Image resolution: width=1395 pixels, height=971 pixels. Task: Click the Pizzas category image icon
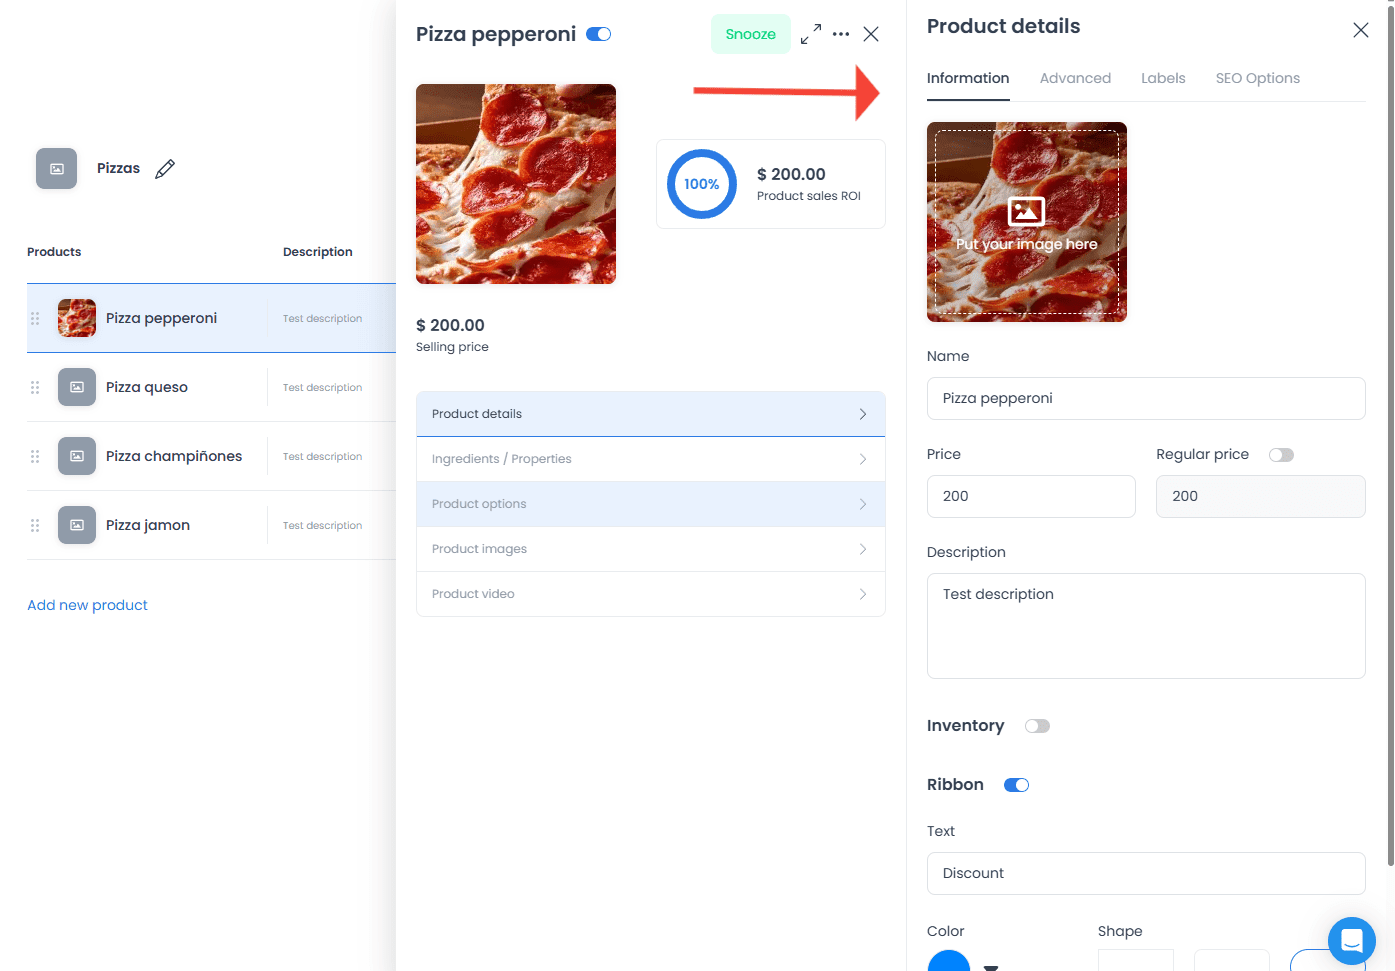(56, 169)
